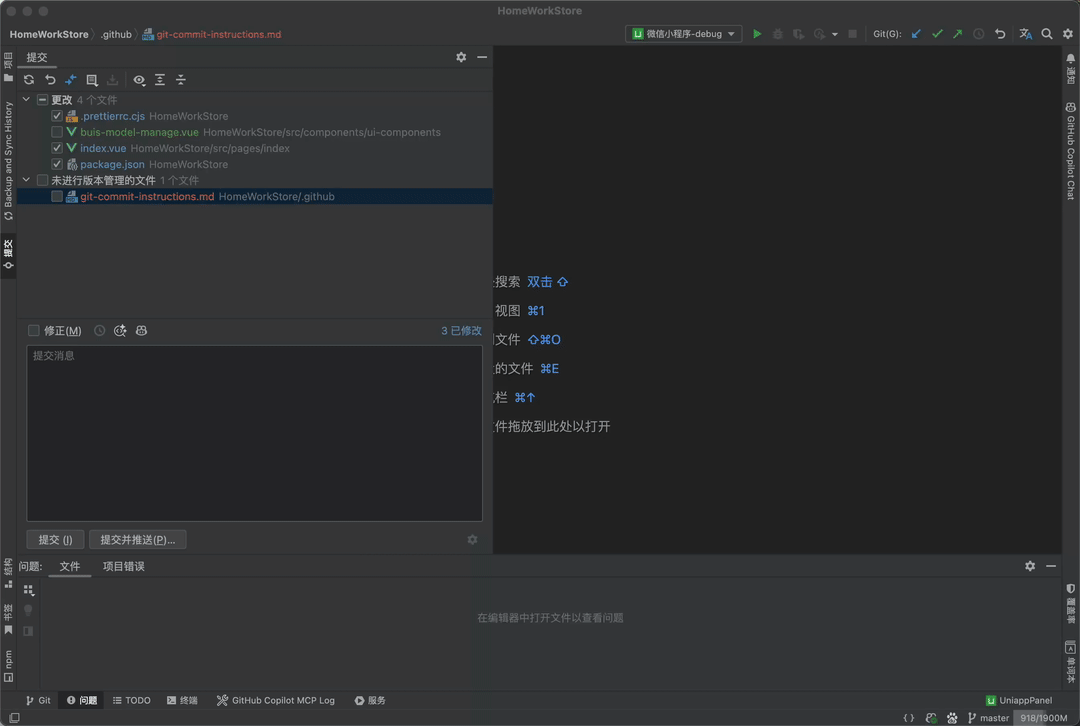
Task: Click the commit message text area
Action: tap(254, 433)
